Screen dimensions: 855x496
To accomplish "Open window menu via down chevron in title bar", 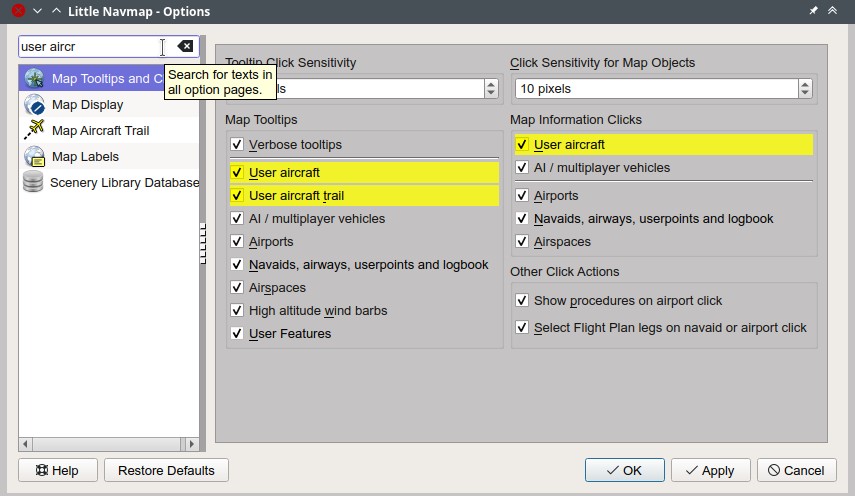I will pyautogui.click(x=37, y=11).
